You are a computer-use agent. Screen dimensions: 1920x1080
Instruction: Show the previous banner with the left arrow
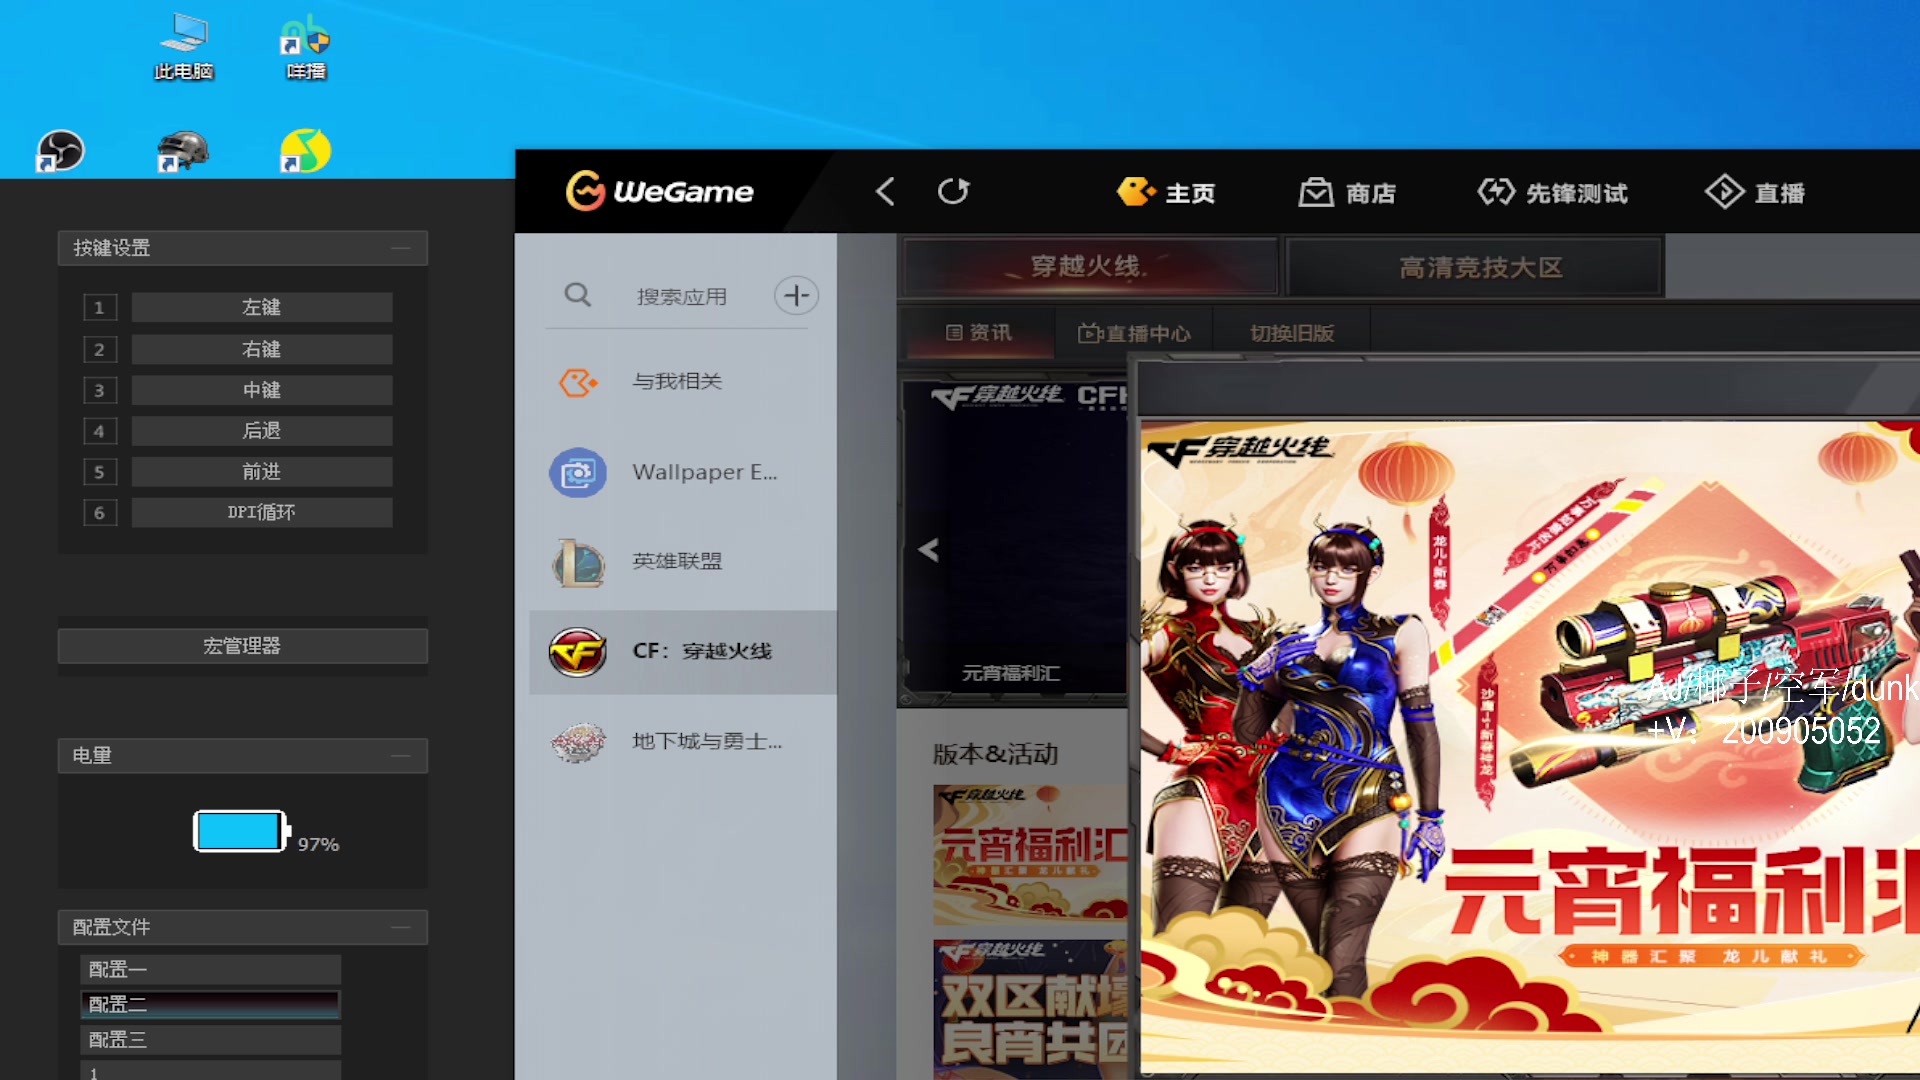[928, 549]
